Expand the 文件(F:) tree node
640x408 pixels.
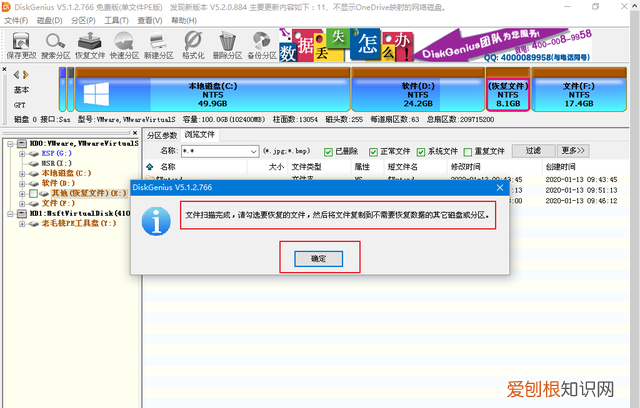point(22,204)
